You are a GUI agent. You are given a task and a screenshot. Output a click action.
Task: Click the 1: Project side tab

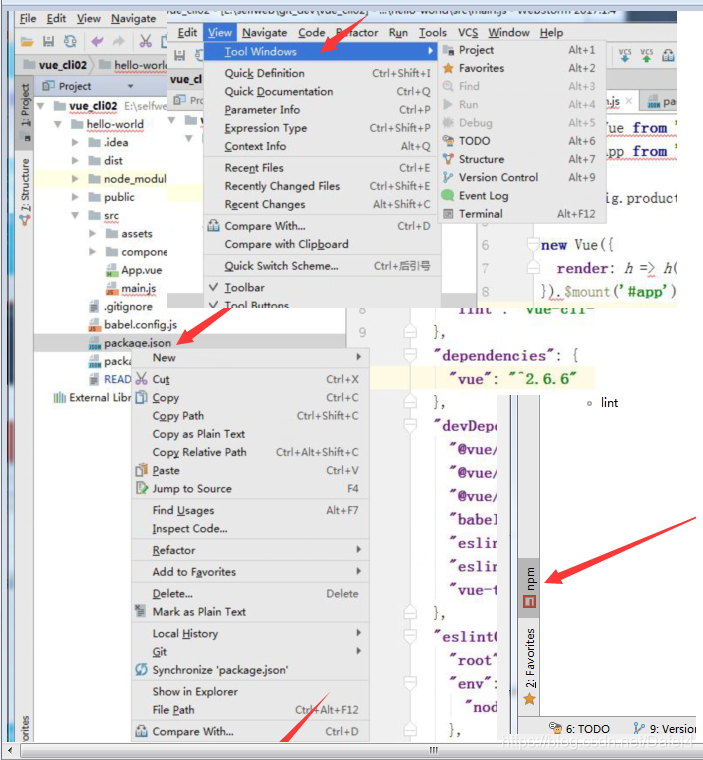(x=25, y=113)
